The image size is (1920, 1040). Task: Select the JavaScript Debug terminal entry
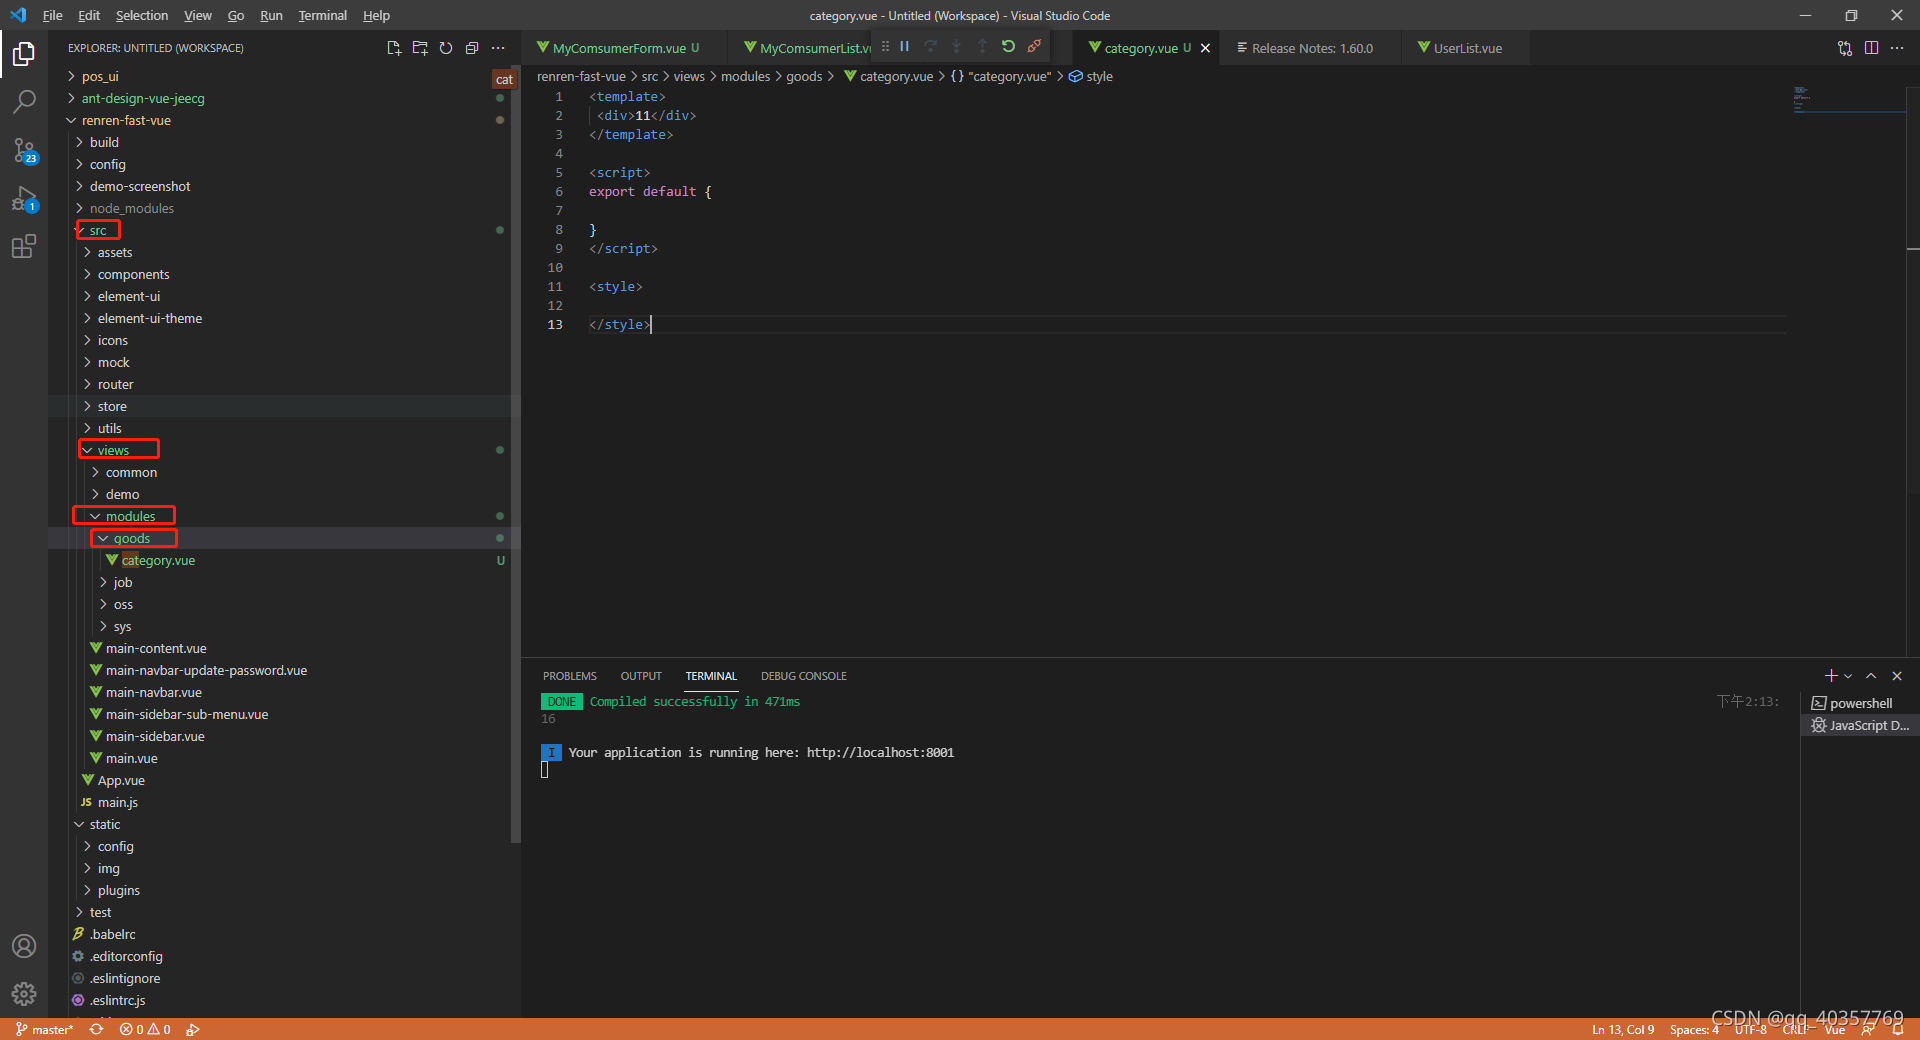1859,725
